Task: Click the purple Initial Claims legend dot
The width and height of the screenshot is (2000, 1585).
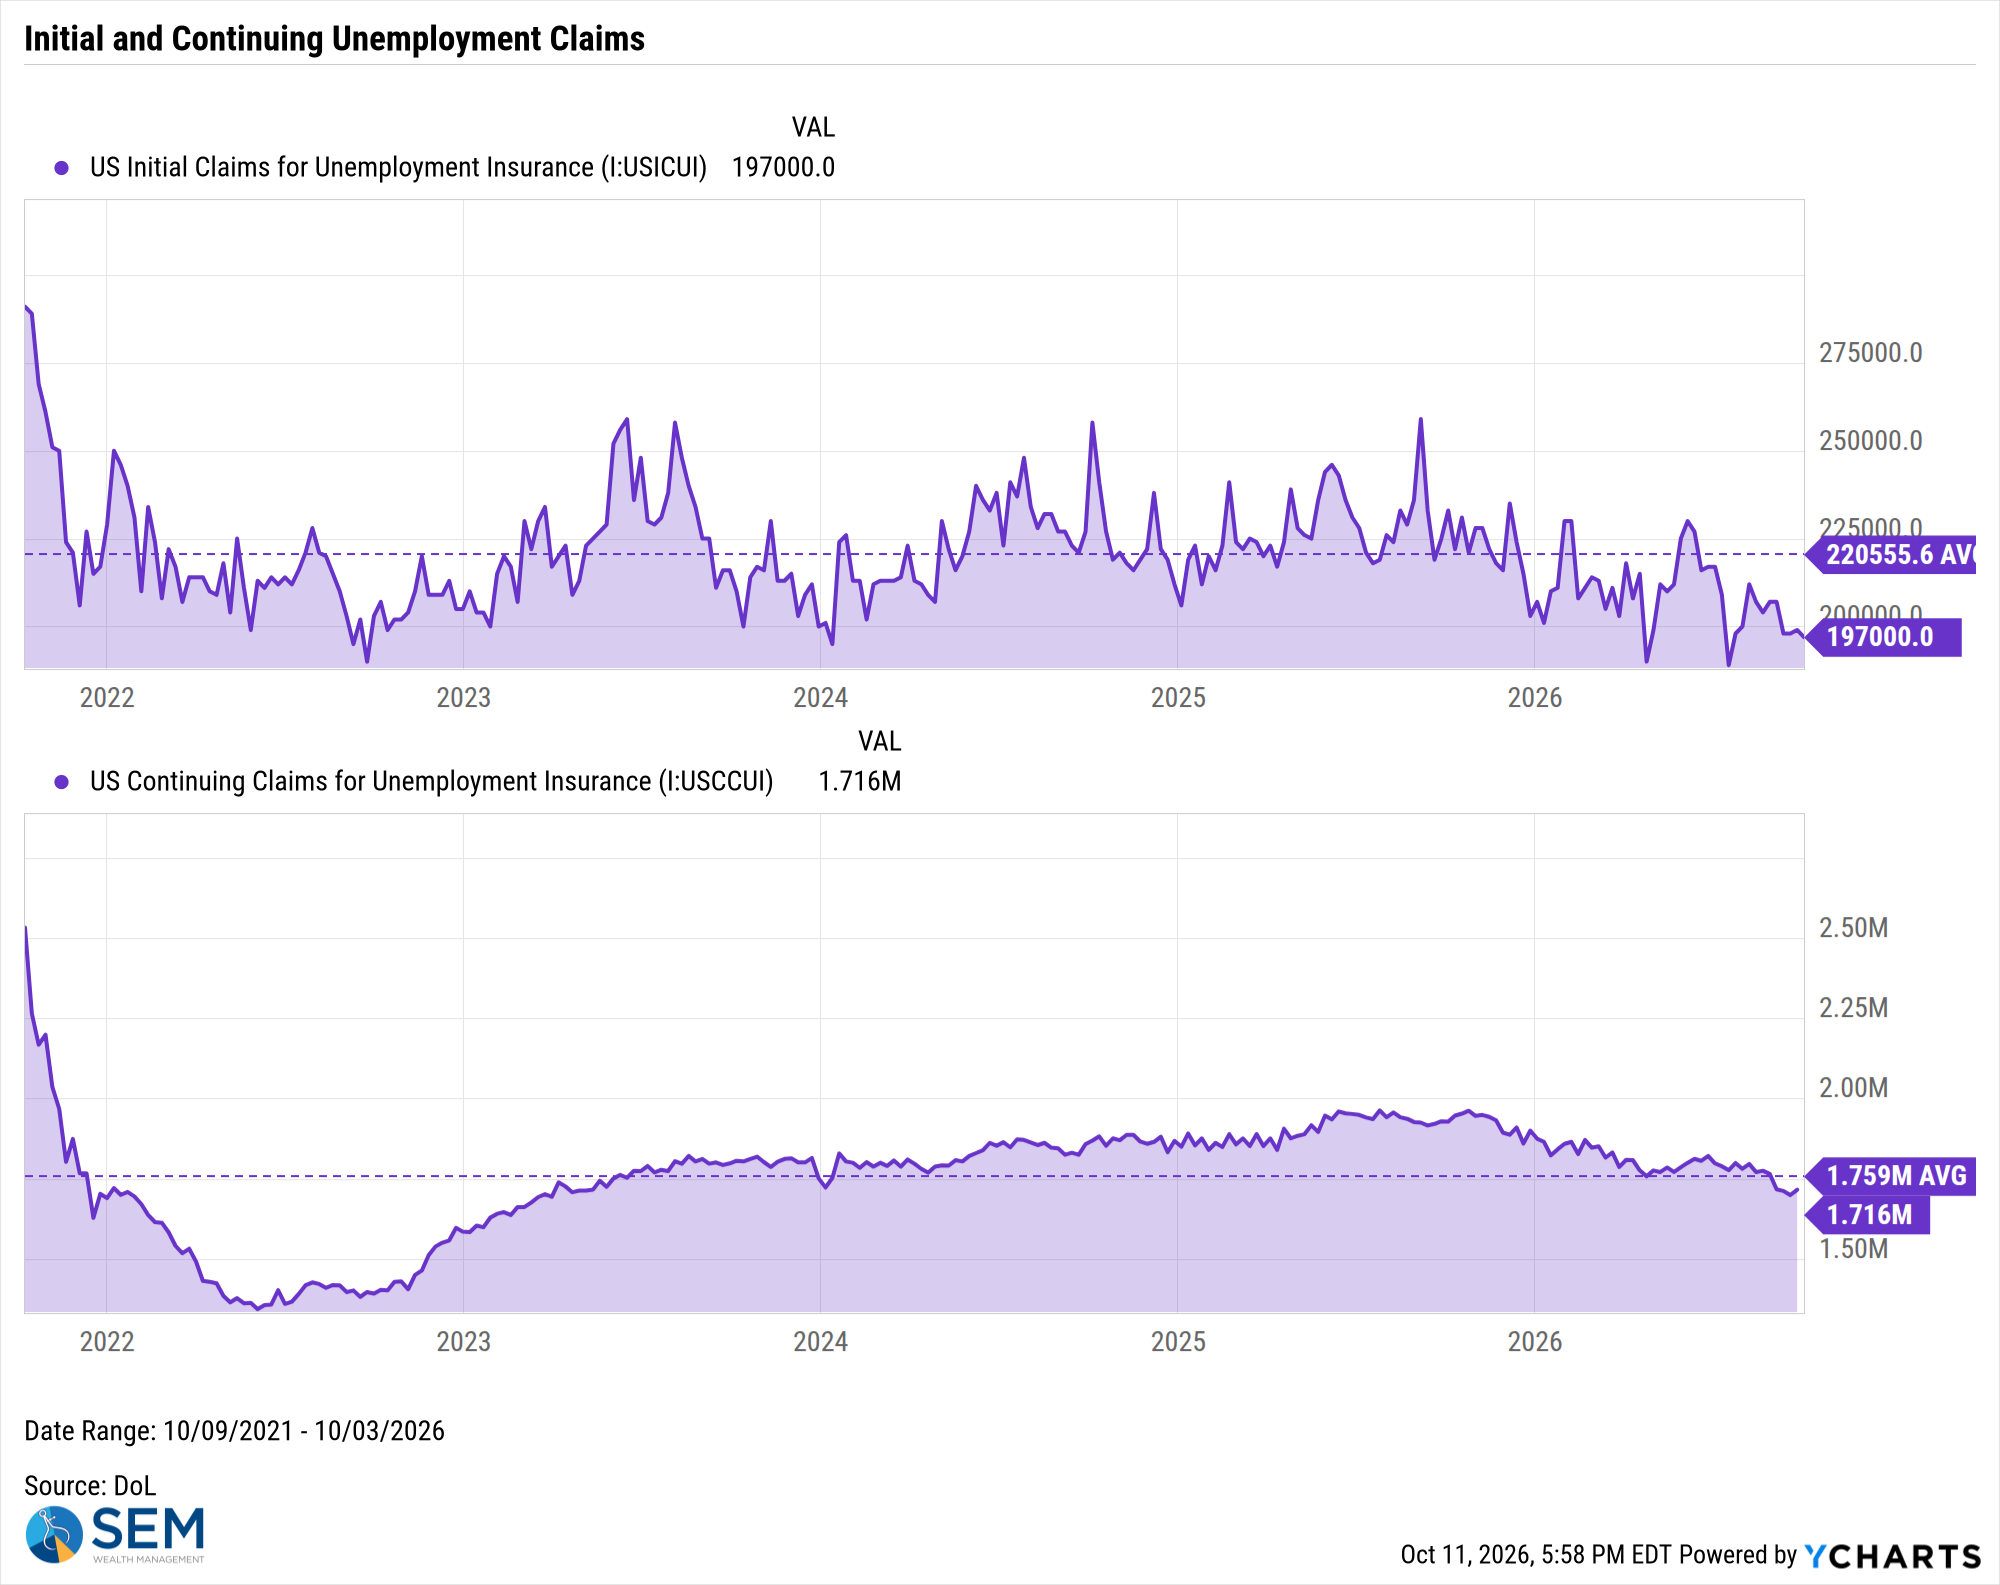Action: pyautogui.click(x=62, y=168)
